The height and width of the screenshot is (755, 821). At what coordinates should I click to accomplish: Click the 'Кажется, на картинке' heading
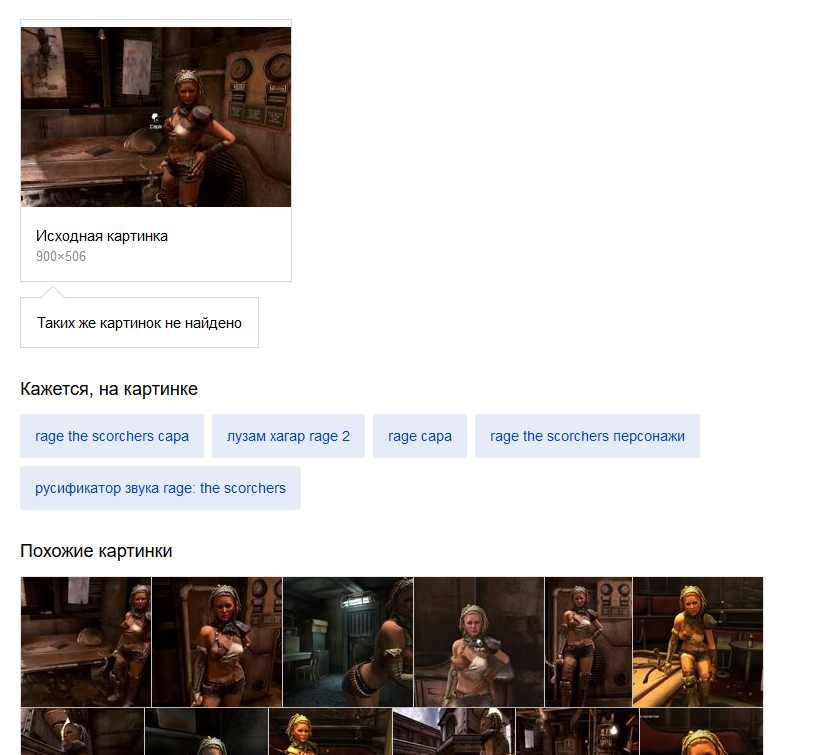(x=109, y=389)
